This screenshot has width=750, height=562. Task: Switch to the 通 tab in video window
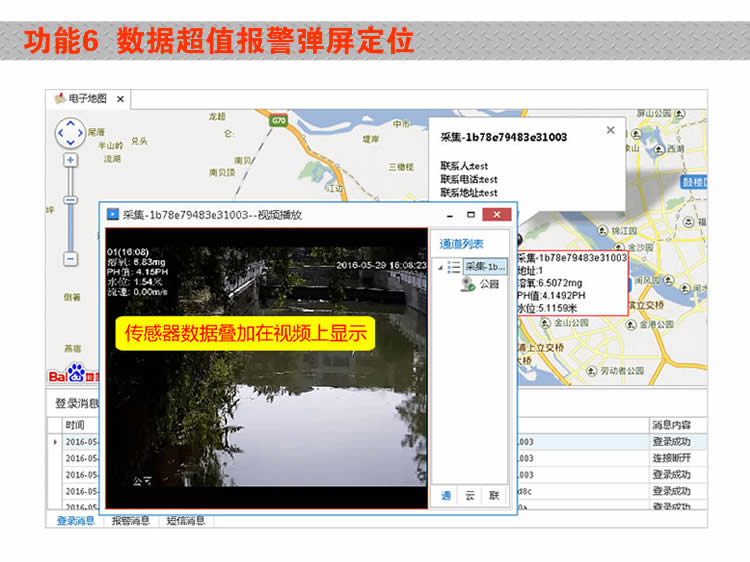[446, 496]
